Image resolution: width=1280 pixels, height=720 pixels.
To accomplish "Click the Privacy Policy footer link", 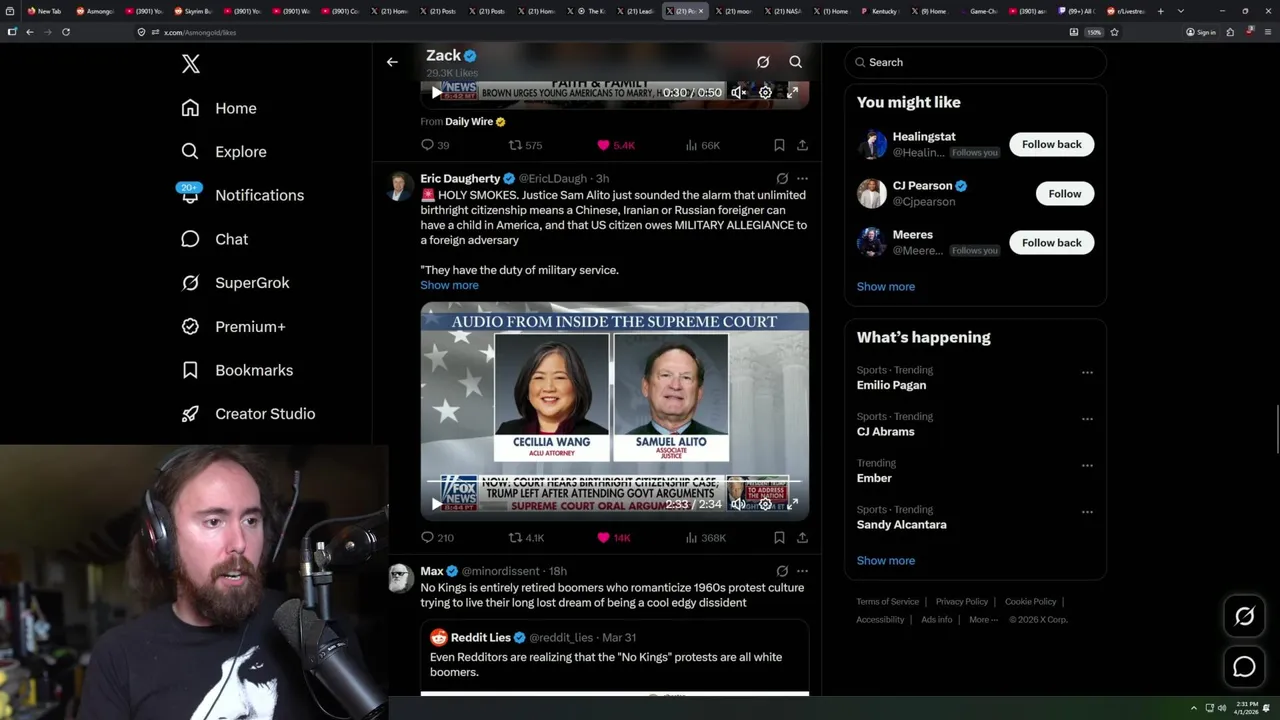I will [x=961, y=602].
